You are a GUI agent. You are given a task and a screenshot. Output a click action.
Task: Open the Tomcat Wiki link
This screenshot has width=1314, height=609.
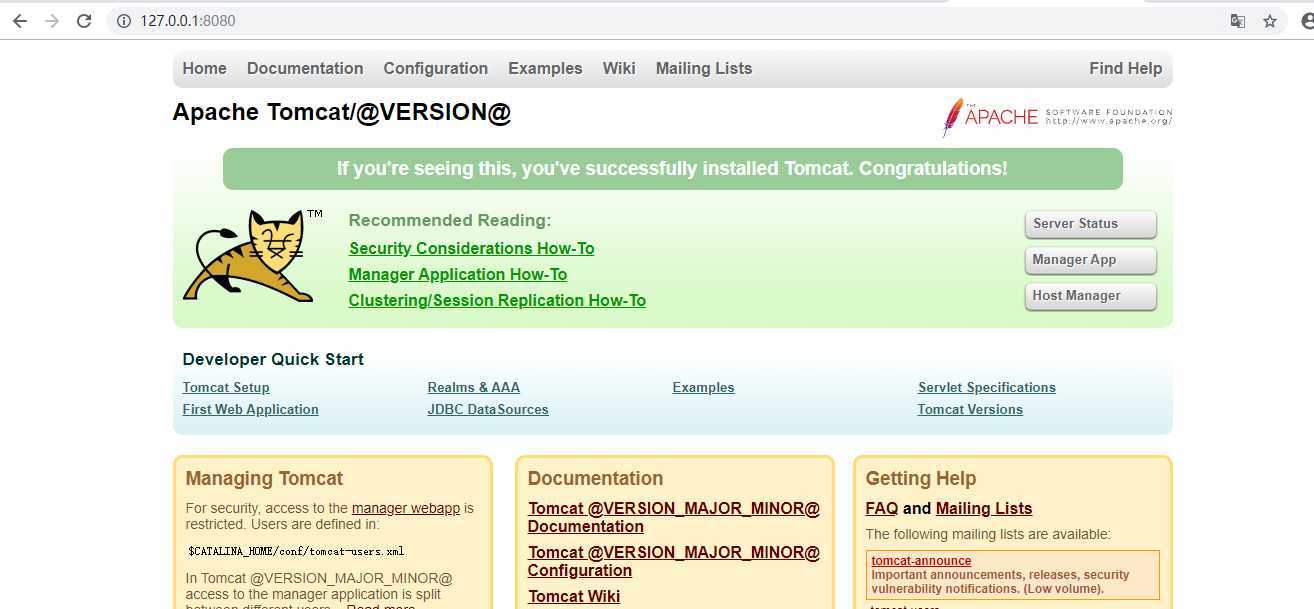click(x=574, y=596)
